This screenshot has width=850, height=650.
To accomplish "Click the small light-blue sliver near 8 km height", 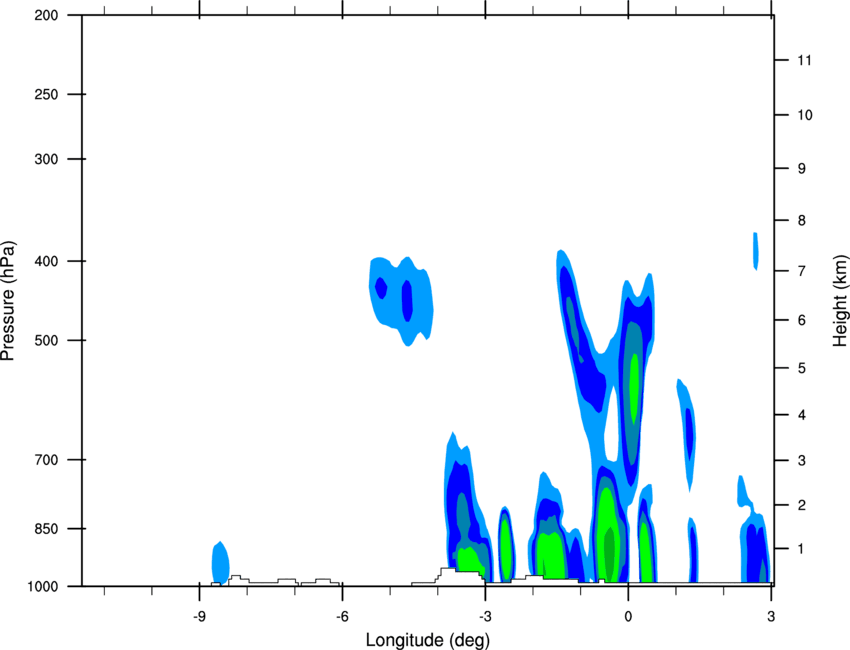I will [x=756, y=251].
